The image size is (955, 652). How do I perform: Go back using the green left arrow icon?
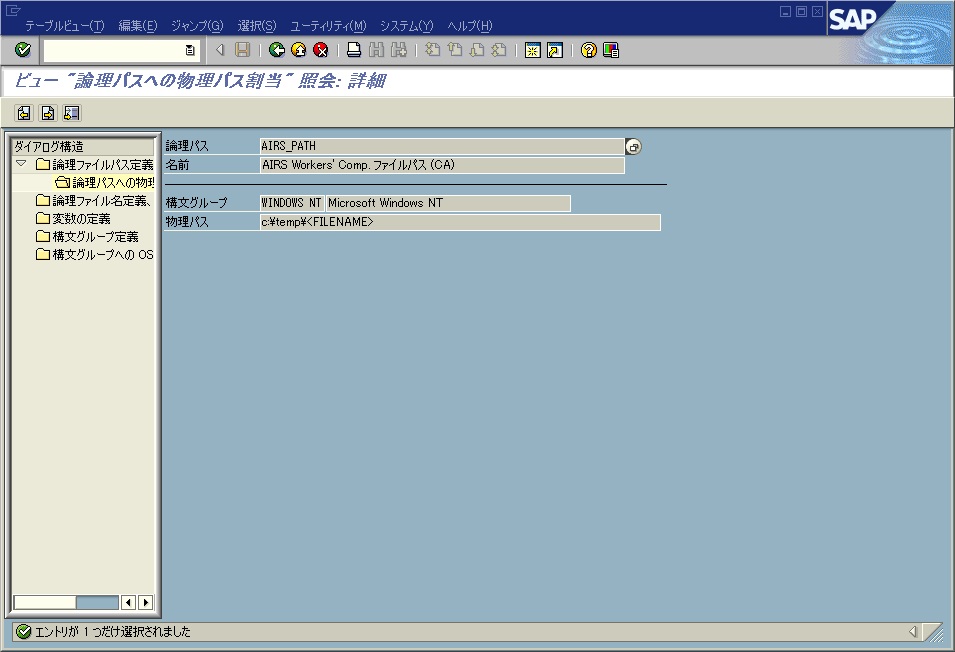[x=277, y=48]
